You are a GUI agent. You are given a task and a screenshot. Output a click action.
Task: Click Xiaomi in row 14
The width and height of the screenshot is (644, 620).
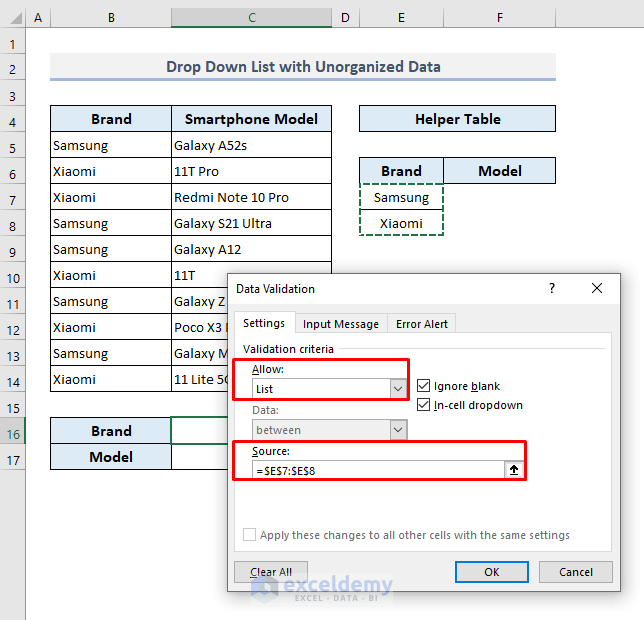[111, 379]
